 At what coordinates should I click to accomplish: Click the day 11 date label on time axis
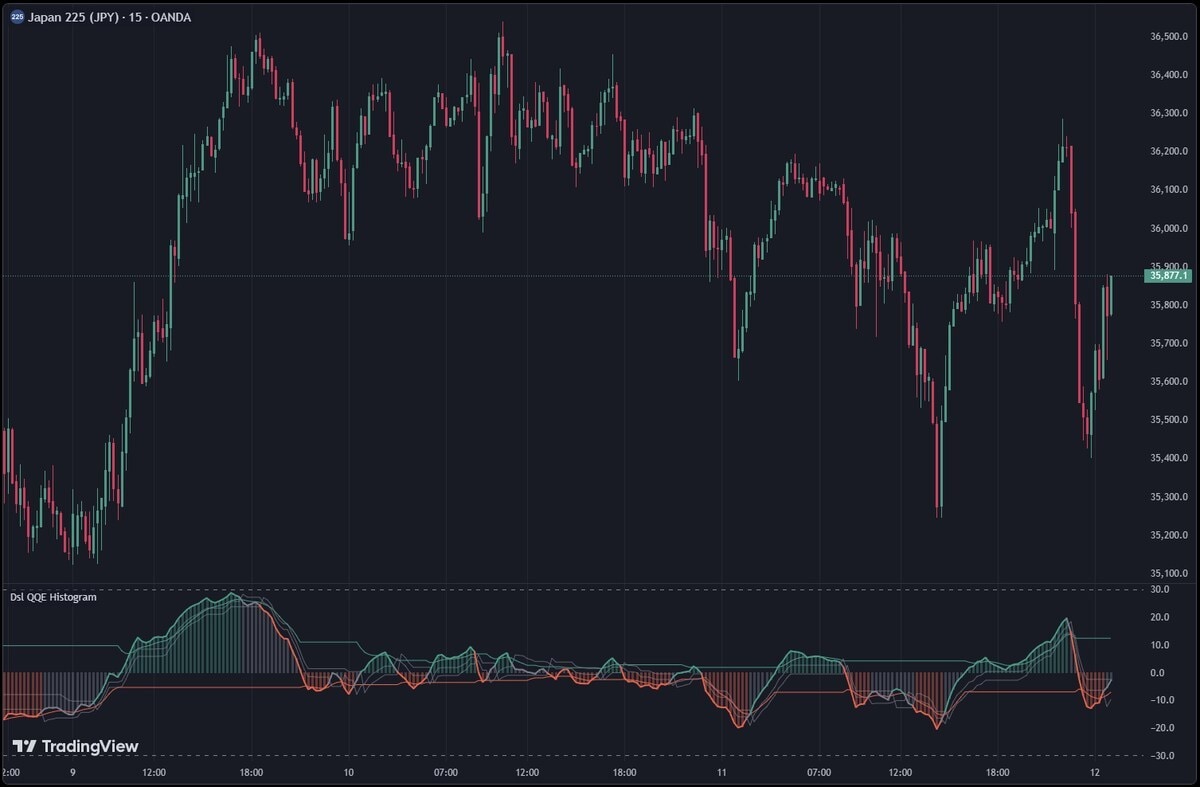pyautogui.click(x=721, y=773)
